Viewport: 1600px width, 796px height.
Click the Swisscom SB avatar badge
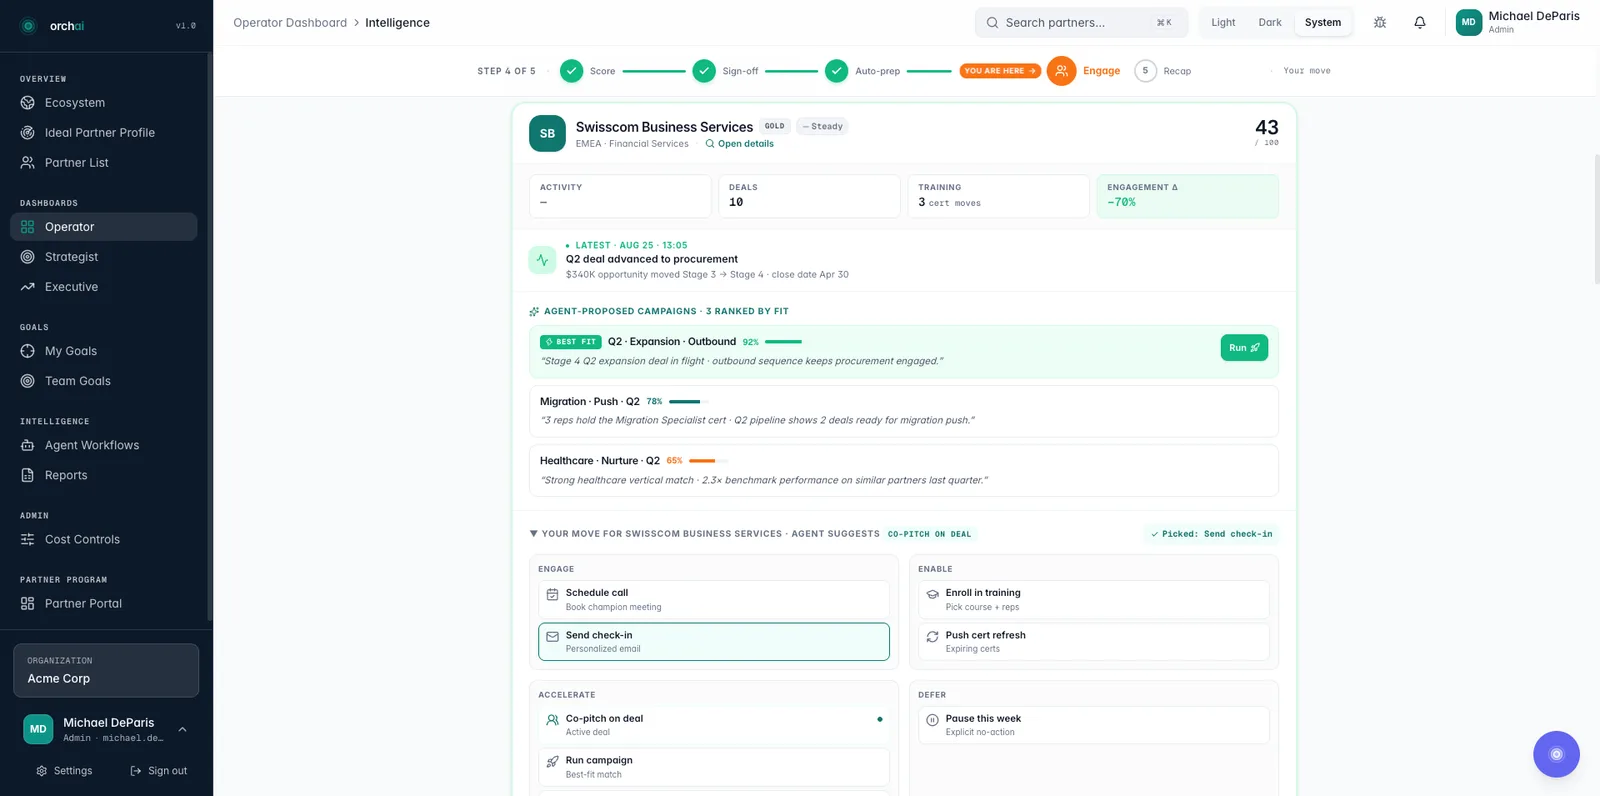tap(547, 134)
